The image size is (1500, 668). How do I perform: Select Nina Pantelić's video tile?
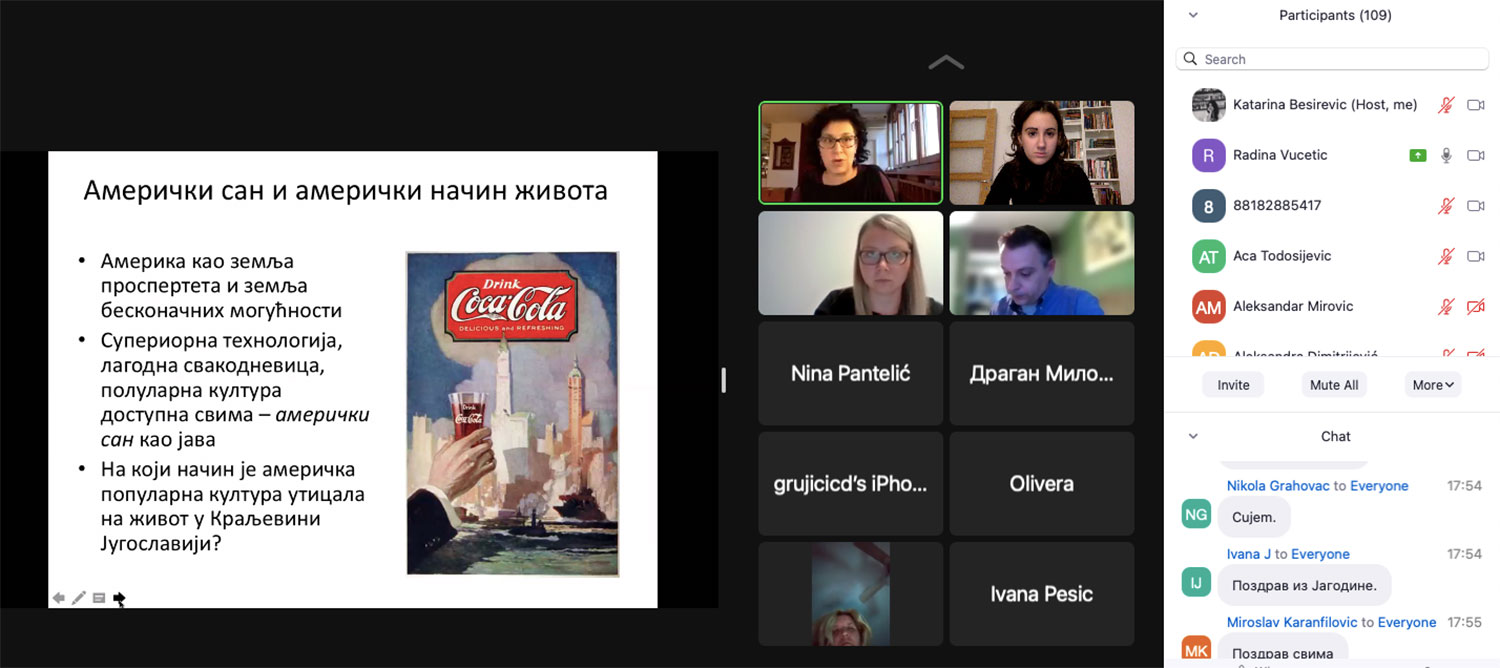pyautogui.click(x=850, y=373)
